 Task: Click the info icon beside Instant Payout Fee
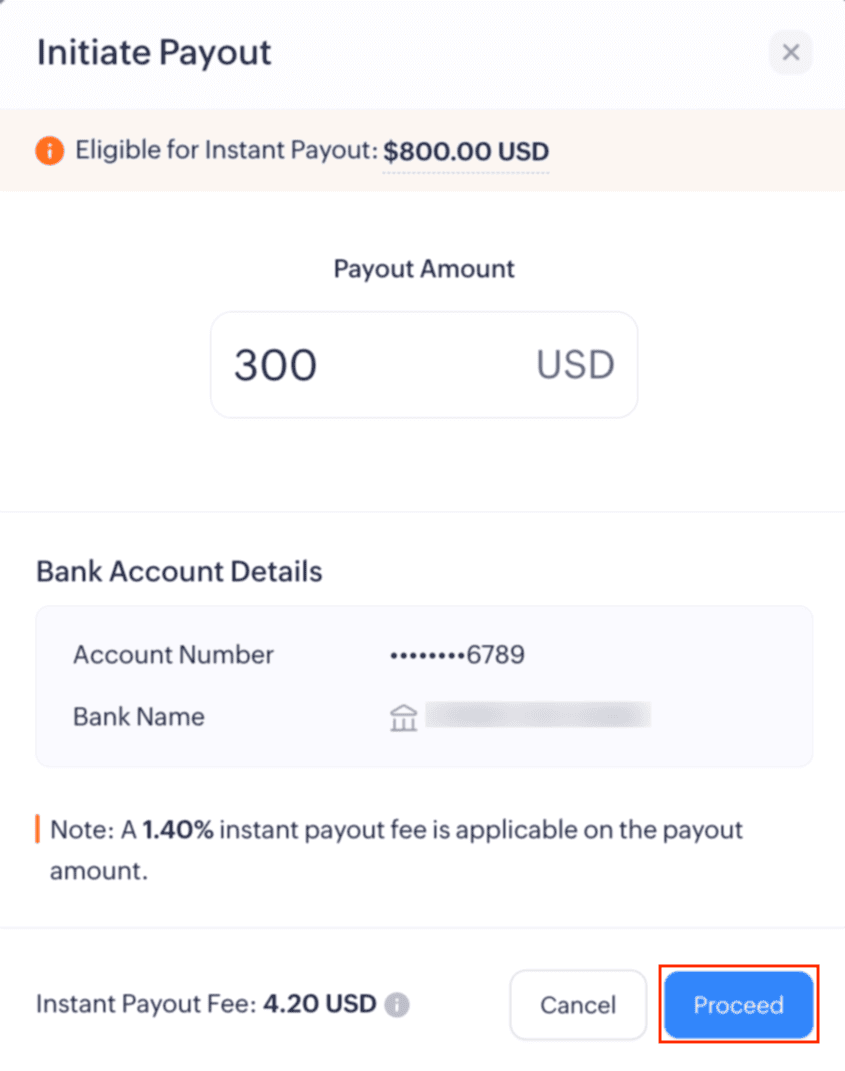(397, 1004)
